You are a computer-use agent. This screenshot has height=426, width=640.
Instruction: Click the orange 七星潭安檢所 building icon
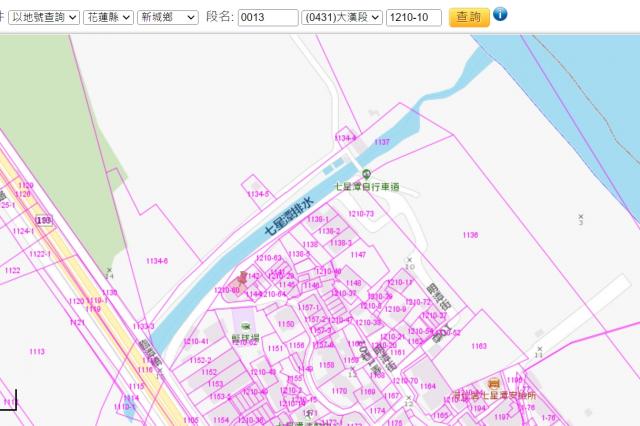[x=492, y=384]
